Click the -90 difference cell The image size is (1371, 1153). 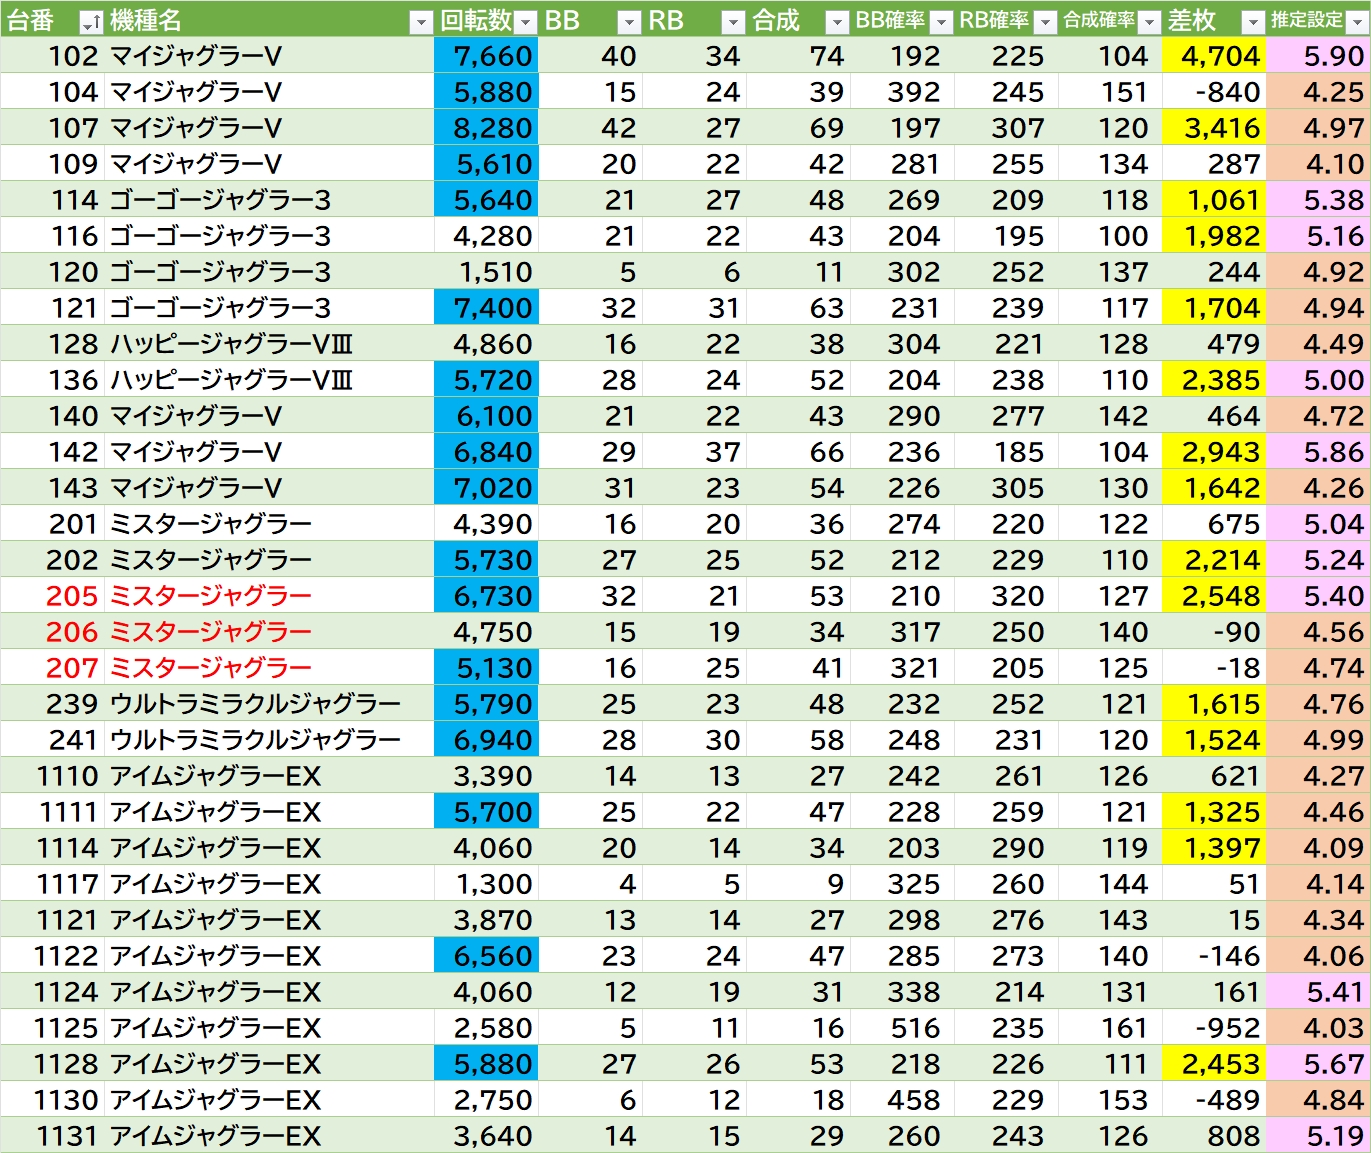tap(1214, 632)
